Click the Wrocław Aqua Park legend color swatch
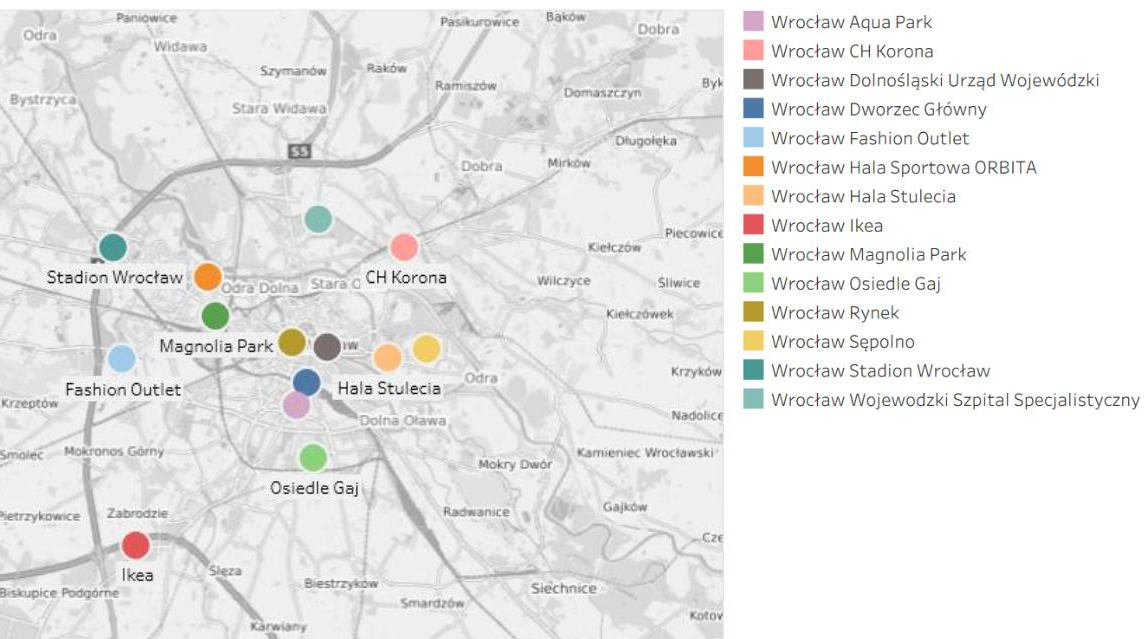 [754, 22]
